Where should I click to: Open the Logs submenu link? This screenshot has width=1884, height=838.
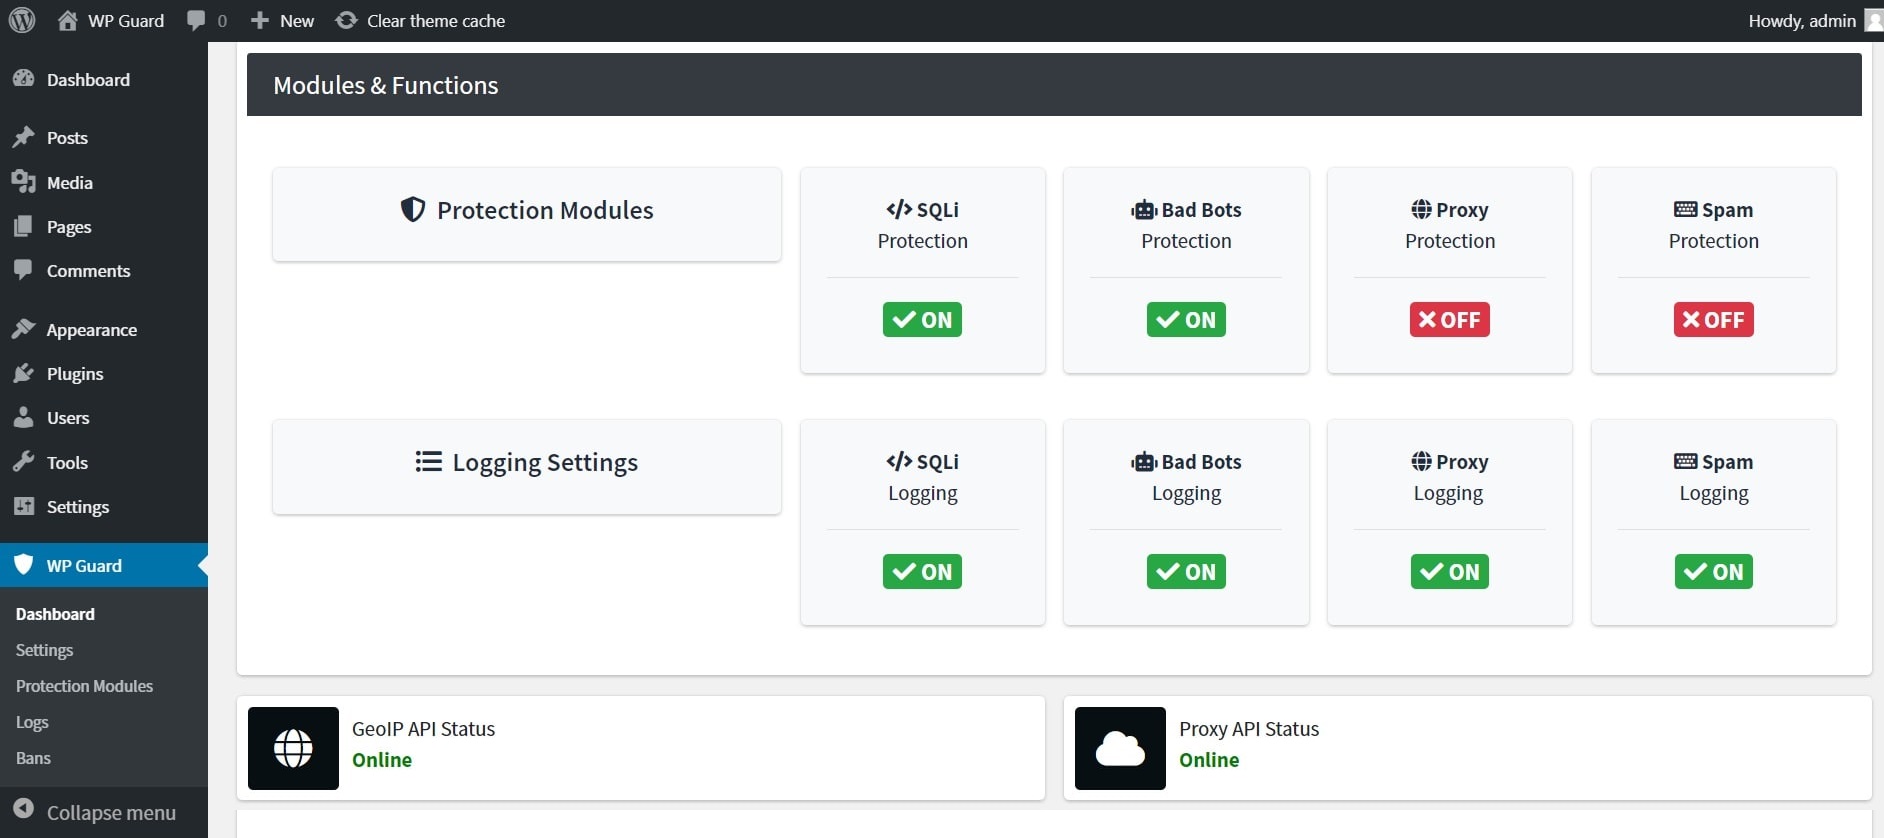coord(32,722)
